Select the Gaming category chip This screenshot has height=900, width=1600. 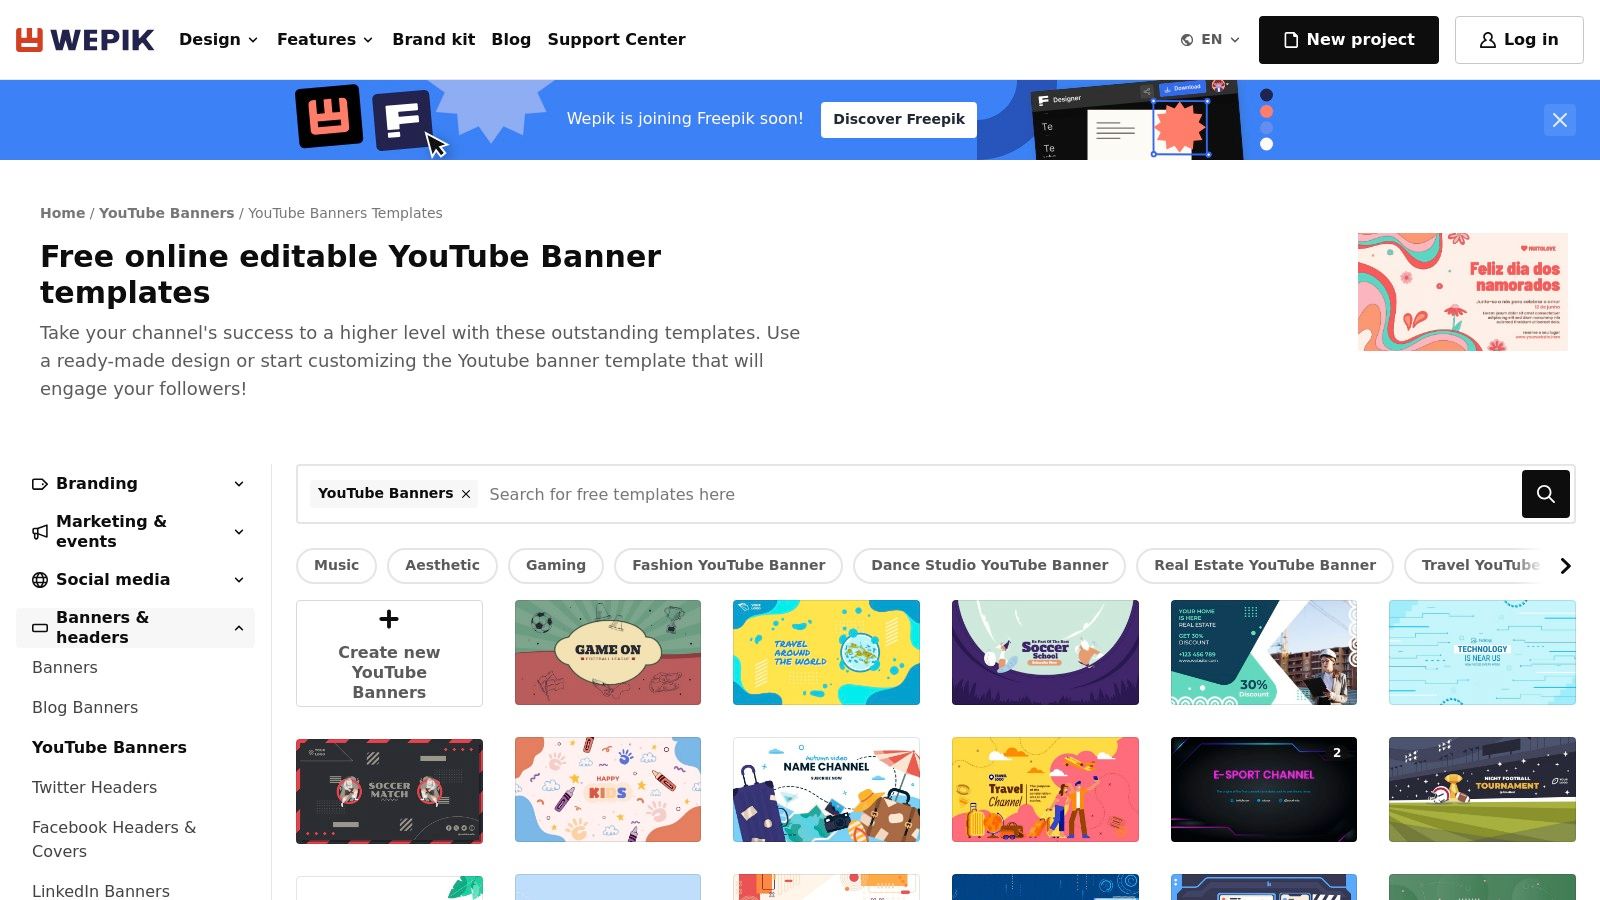click(x=556, y=566)
